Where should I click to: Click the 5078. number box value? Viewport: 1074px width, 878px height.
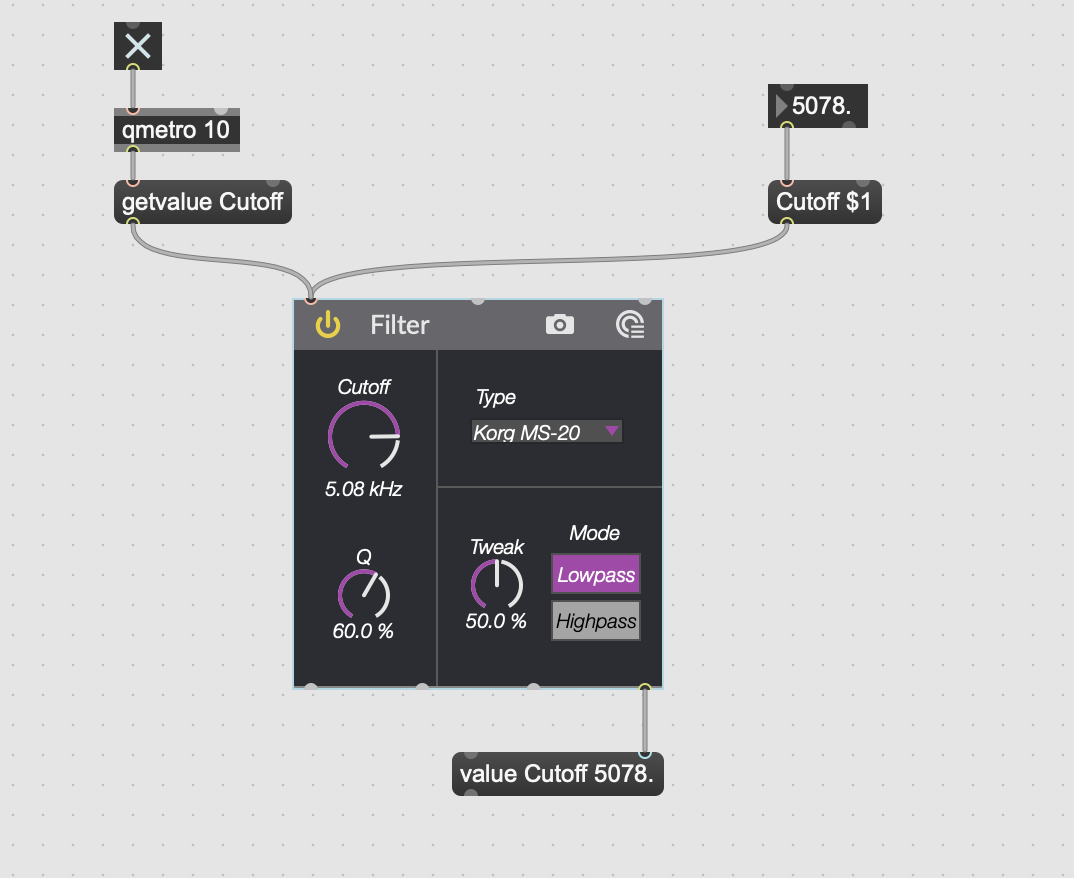point(821,106)
